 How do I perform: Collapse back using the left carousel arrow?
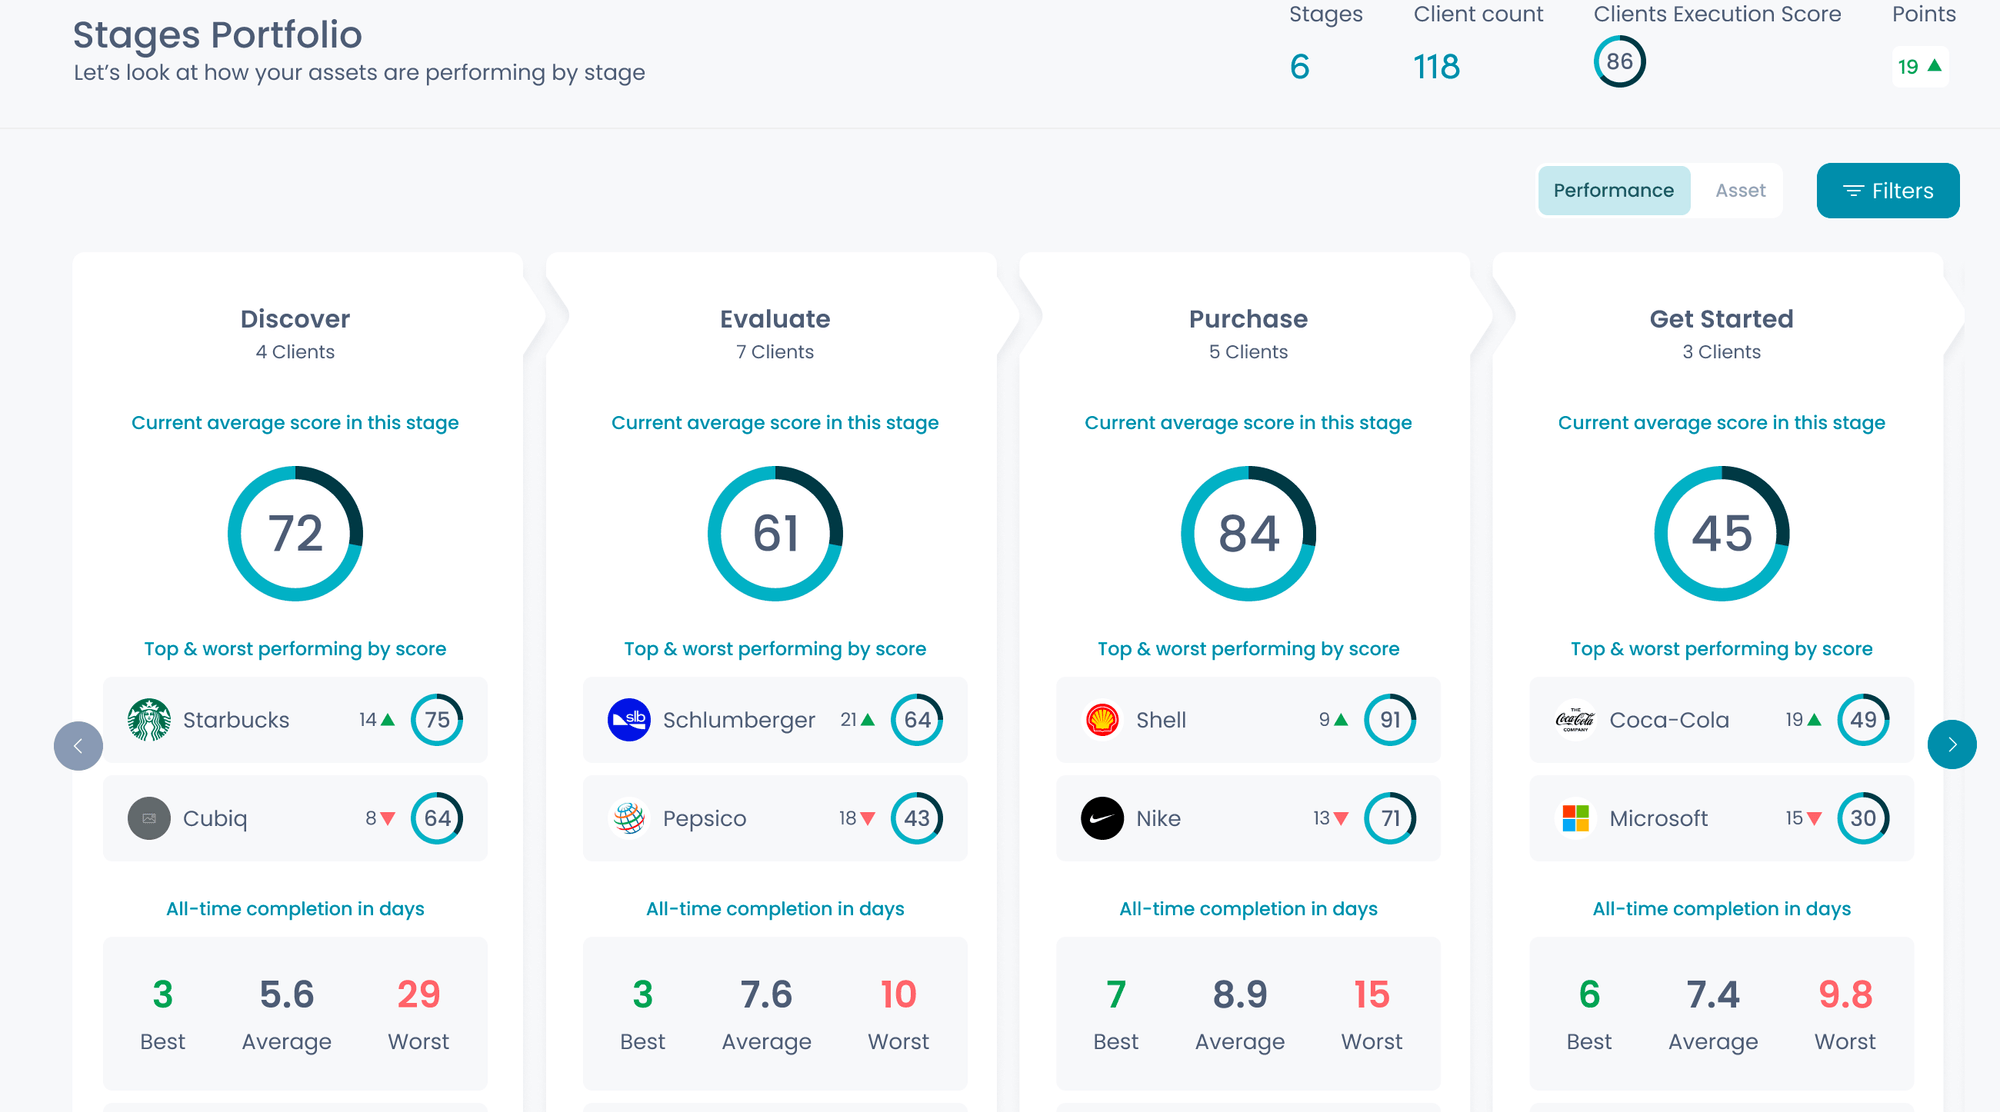pyautogui.click(x=78, y=744)
